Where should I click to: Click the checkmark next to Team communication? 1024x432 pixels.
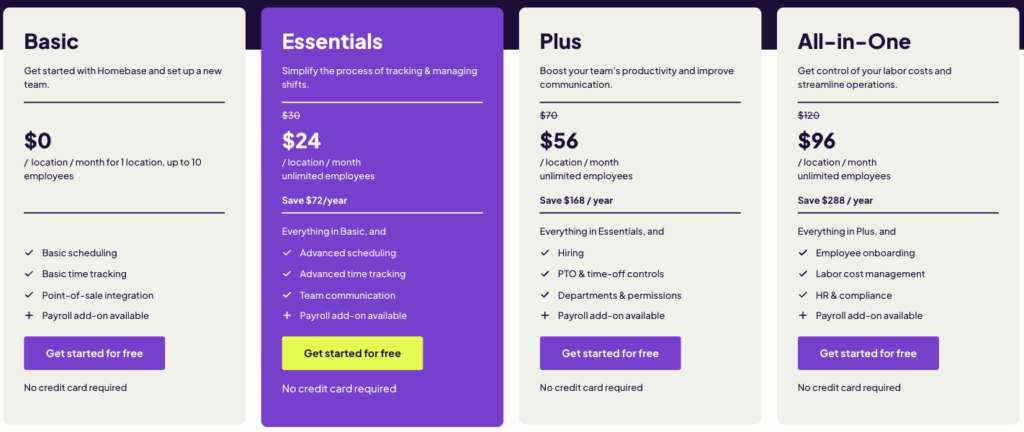pos(286,295)
